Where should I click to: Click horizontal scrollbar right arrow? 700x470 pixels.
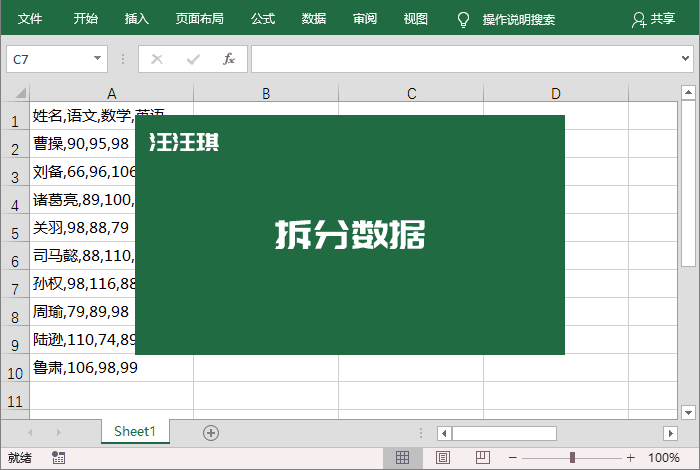tap(670, 433)
